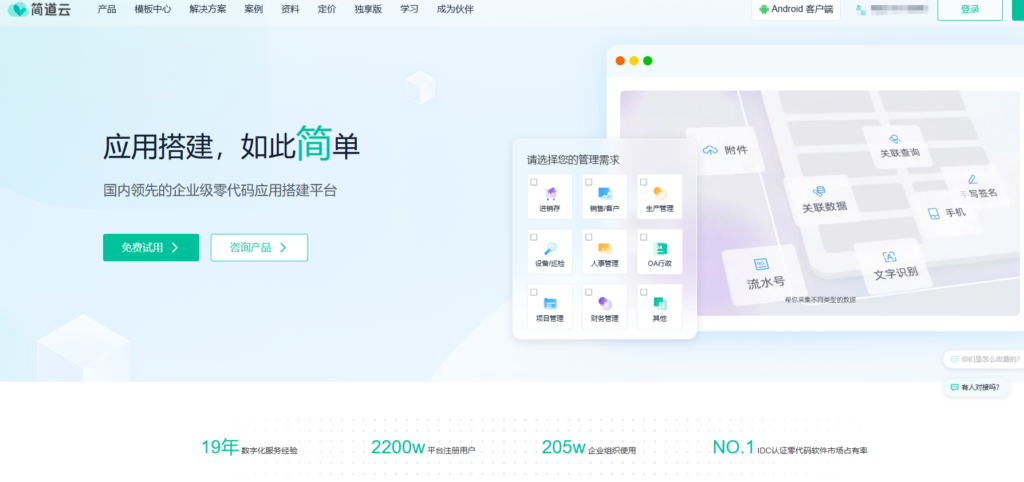Screen dimensions: 1024x482
Task: Check the 人事管理 checkbox
Action: click(588, 237)
